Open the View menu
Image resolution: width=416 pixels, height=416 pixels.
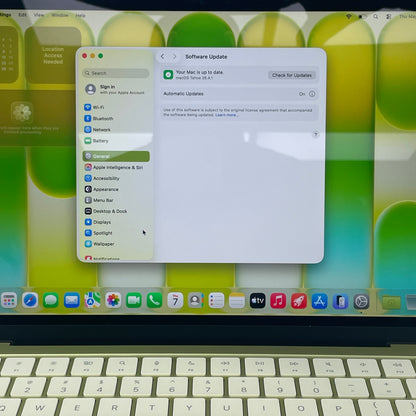tap(39, 15)
